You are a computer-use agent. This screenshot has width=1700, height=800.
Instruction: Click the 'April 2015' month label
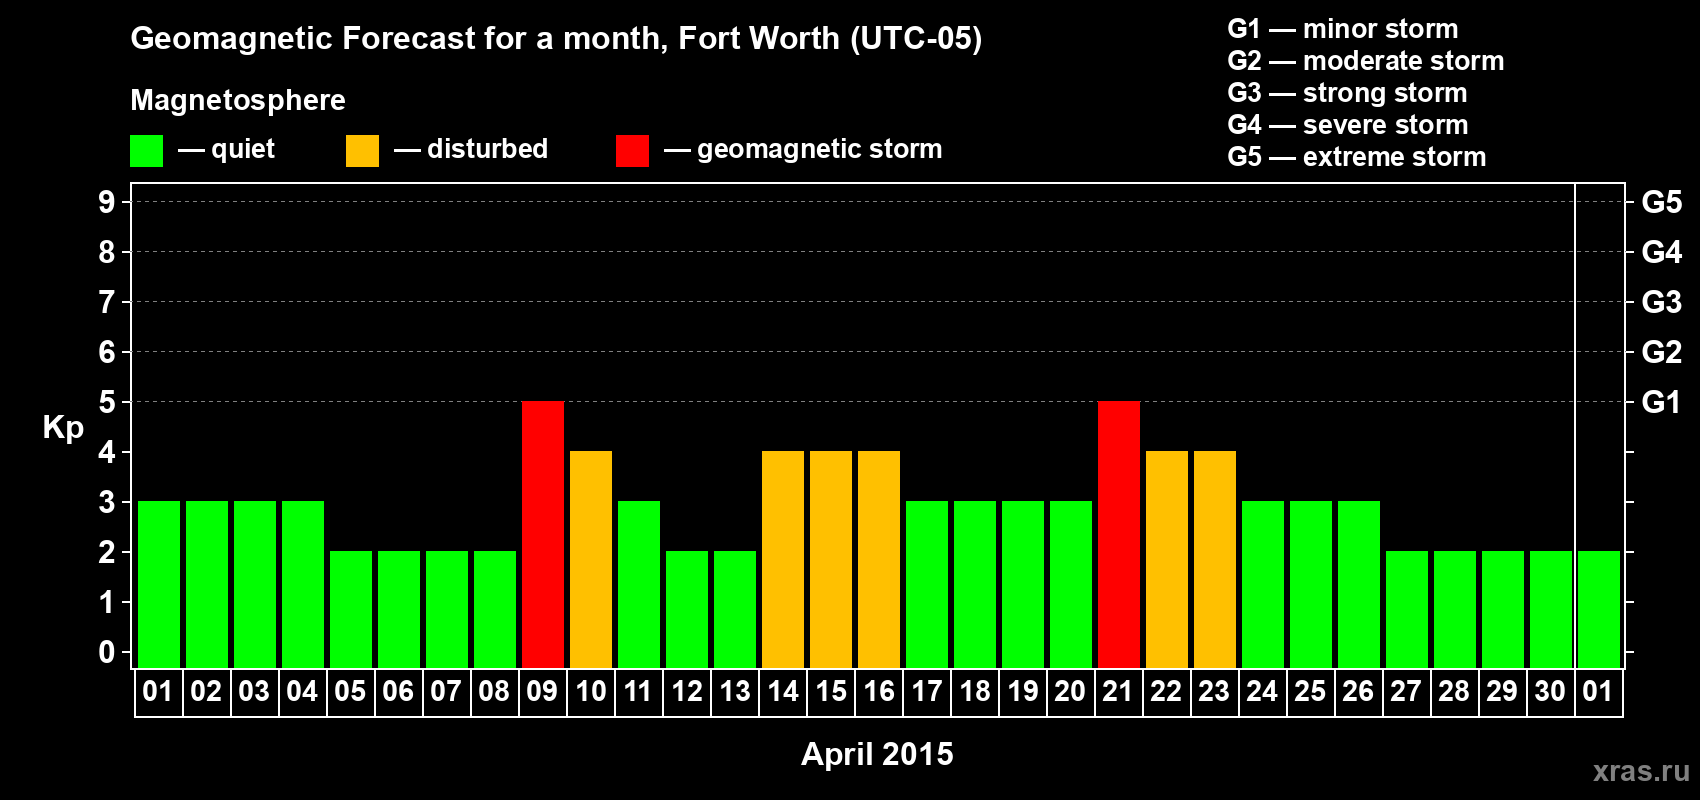click(x=877, y=754)
